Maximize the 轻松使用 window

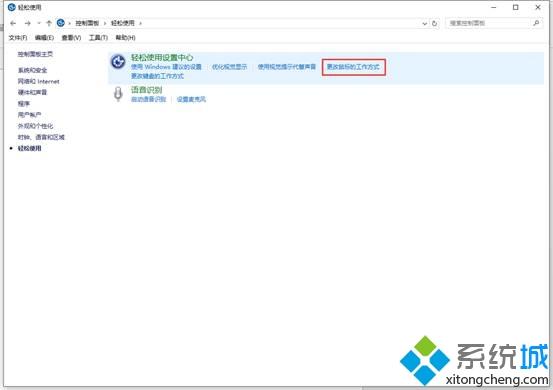coord(516,7)
